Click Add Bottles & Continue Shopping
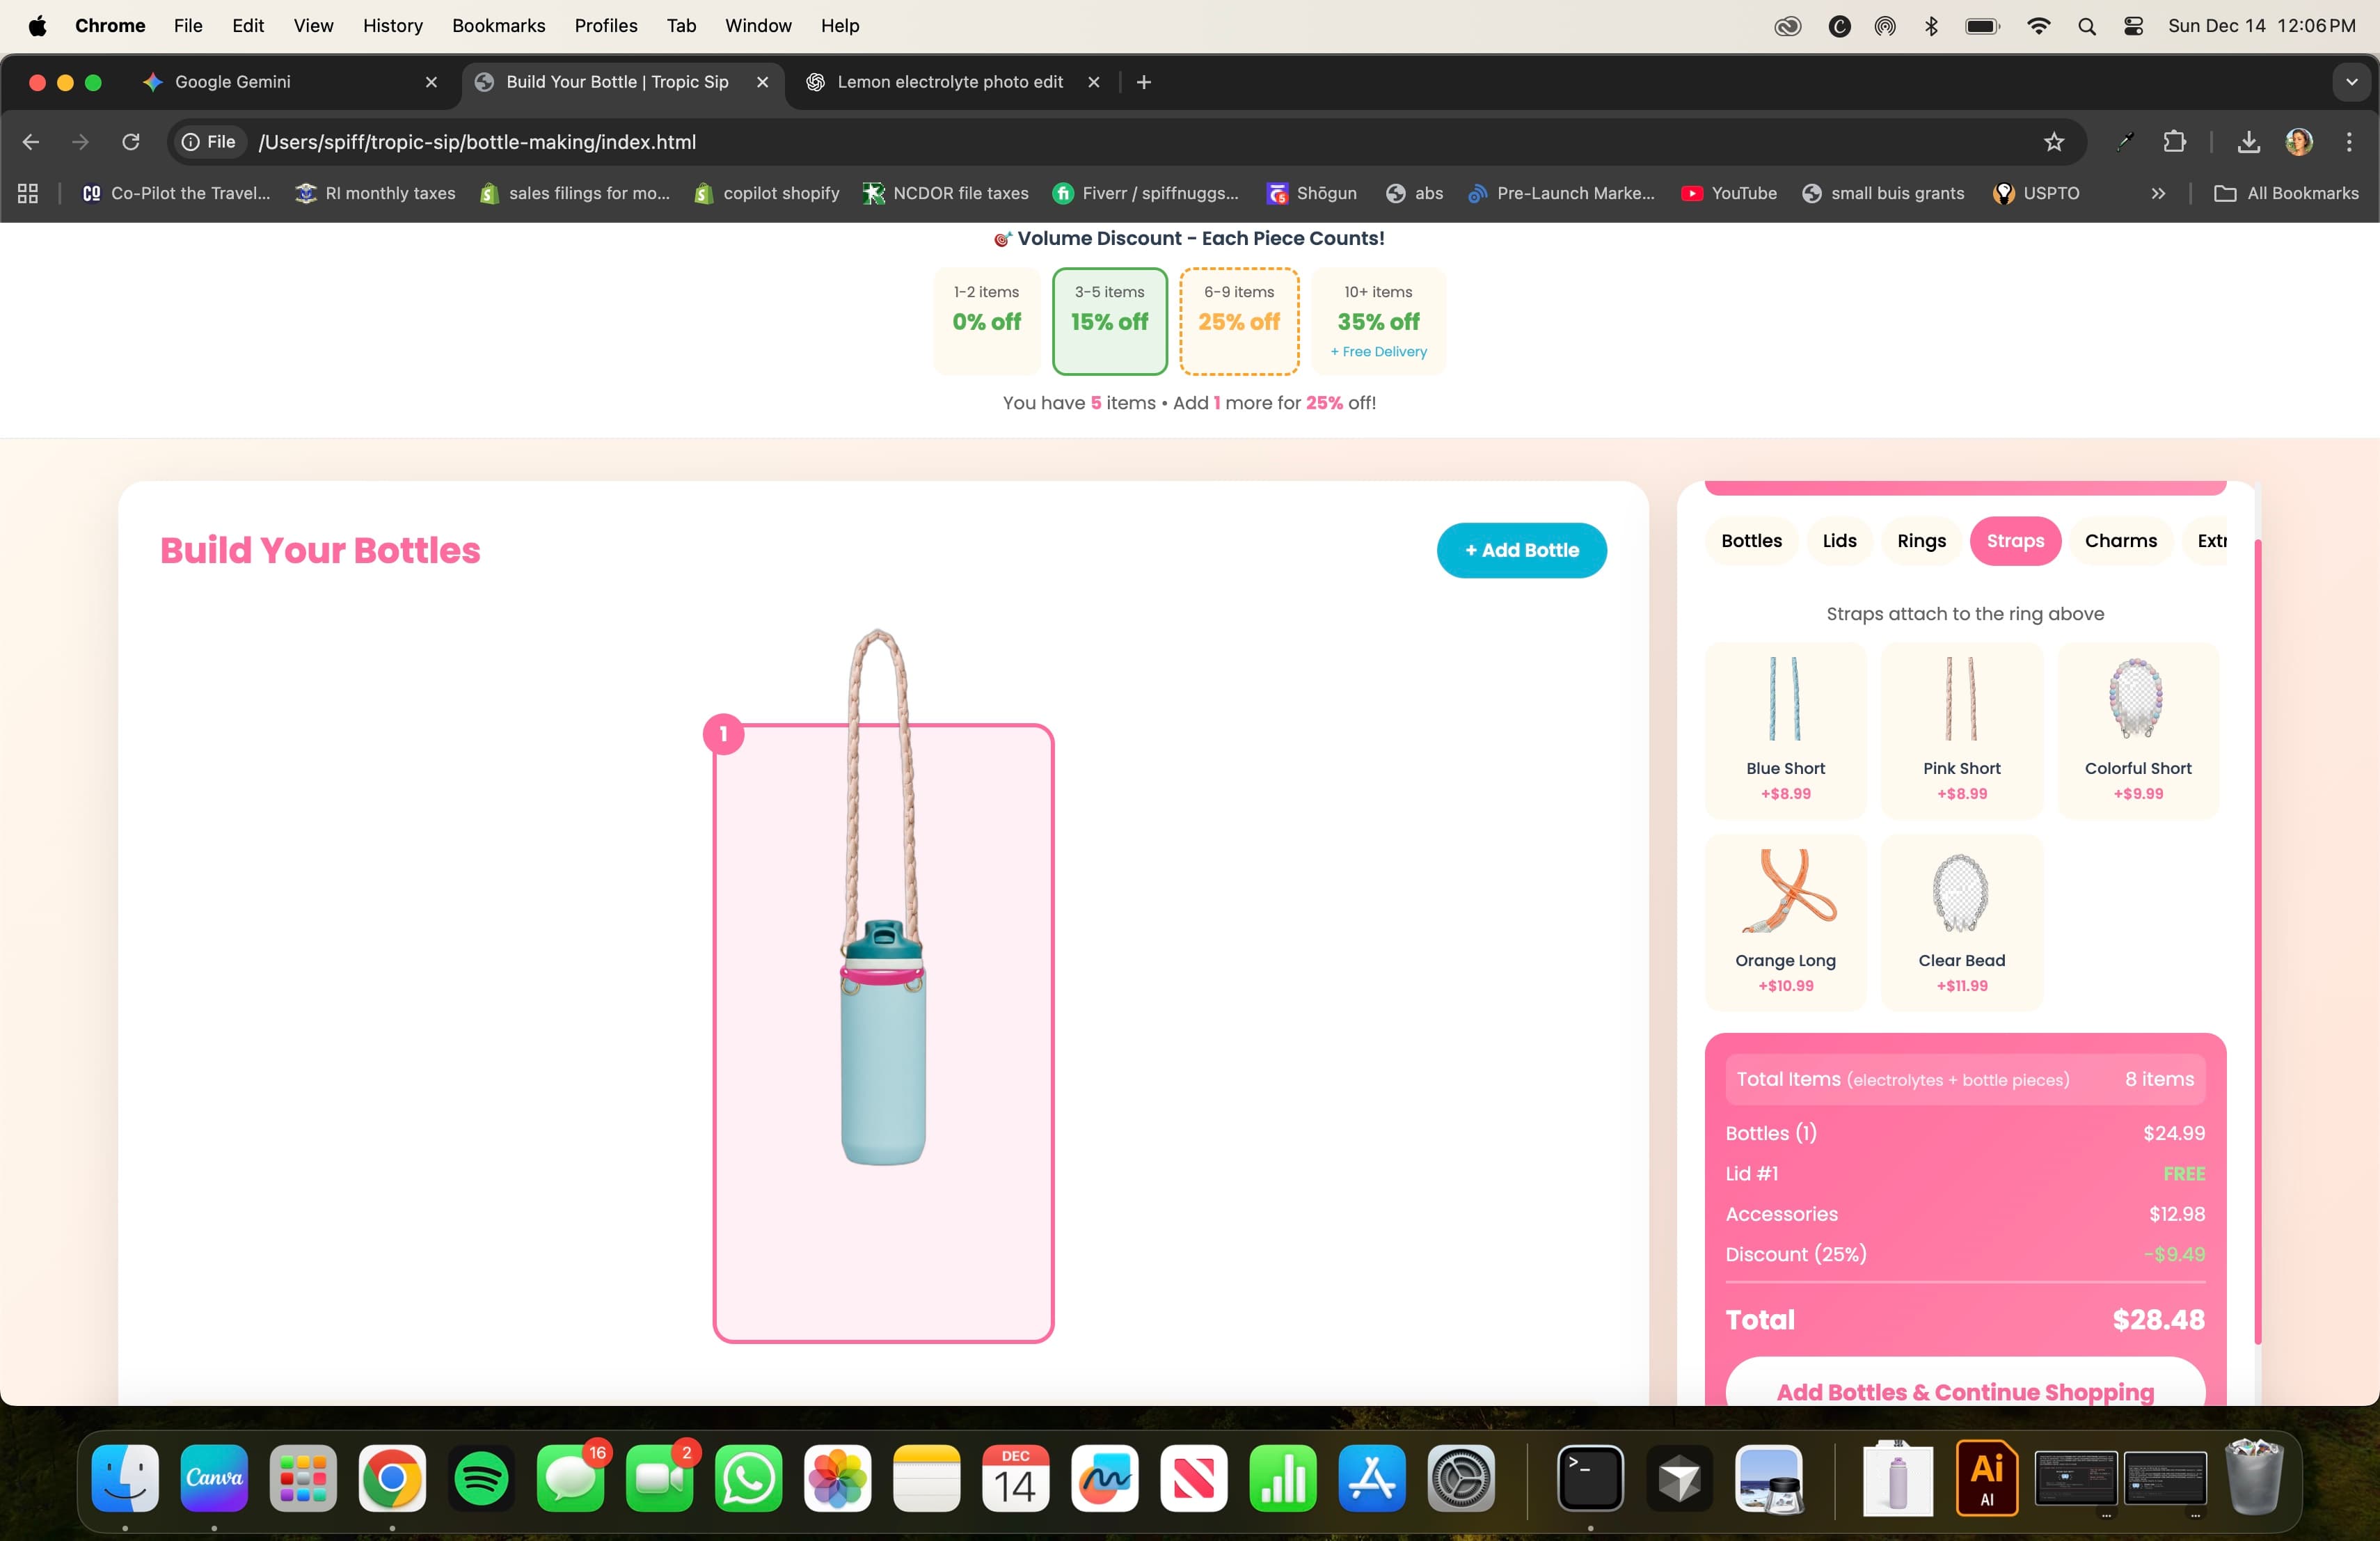 click(1963, 1391)
